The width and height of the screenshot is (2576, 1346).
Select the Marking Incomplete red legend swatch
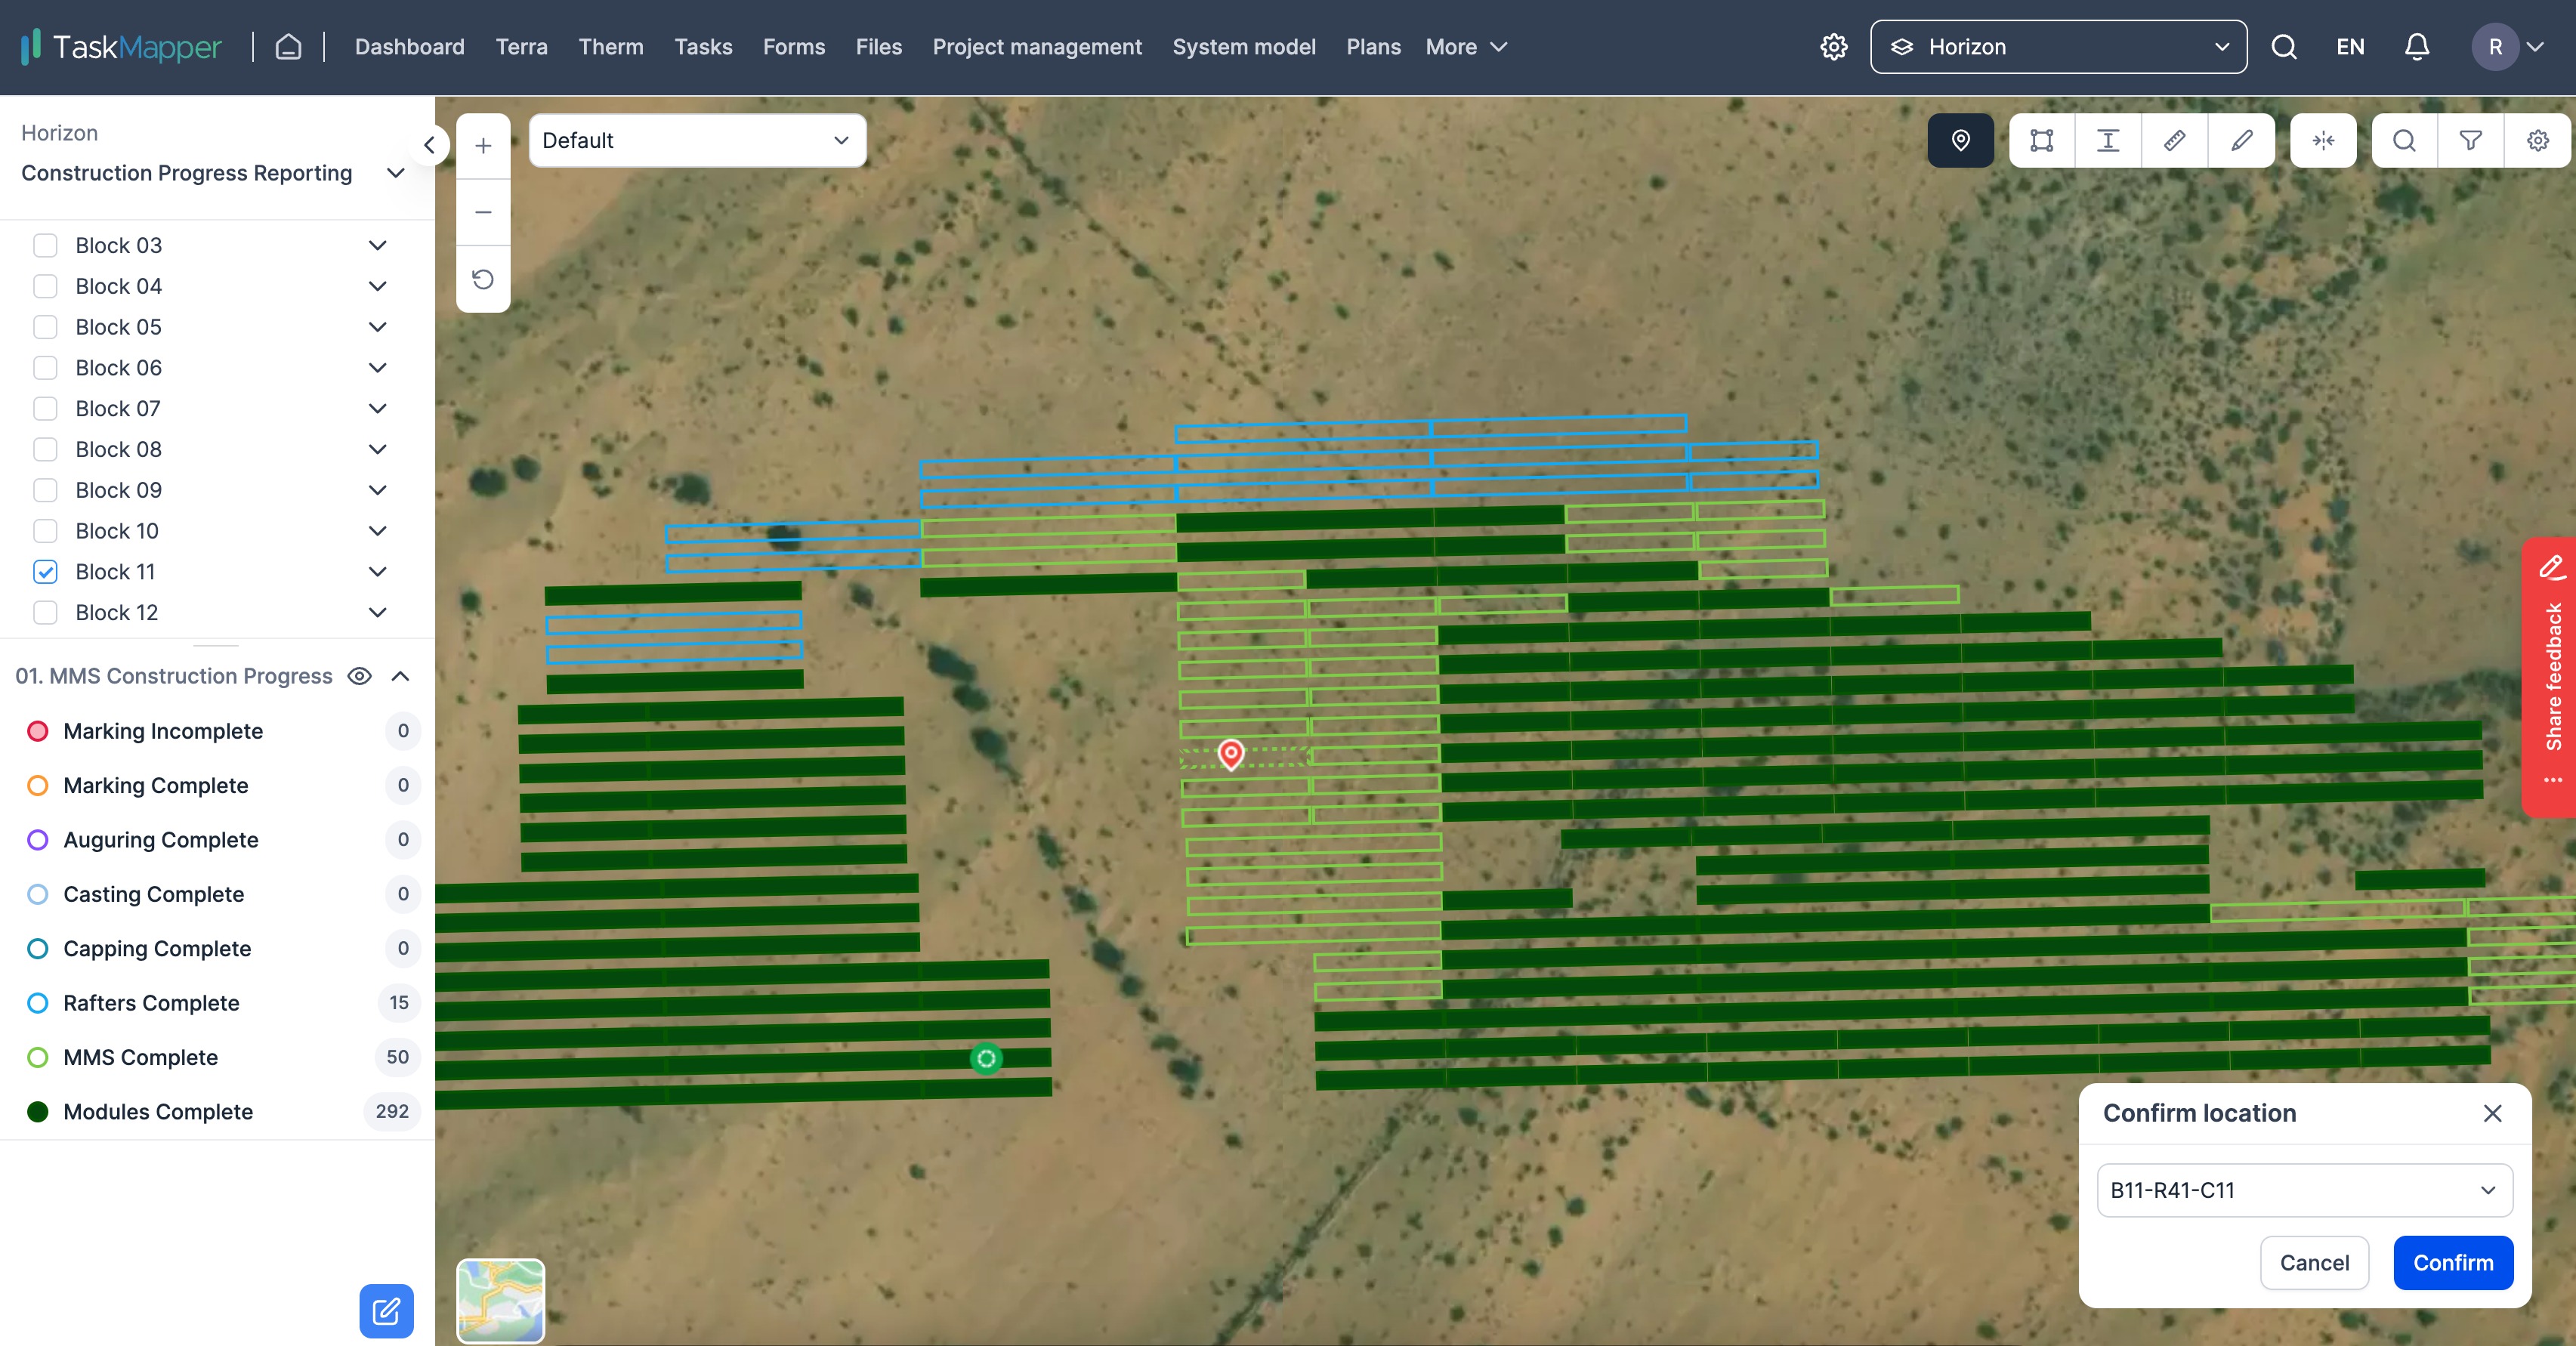click(37, 731)
